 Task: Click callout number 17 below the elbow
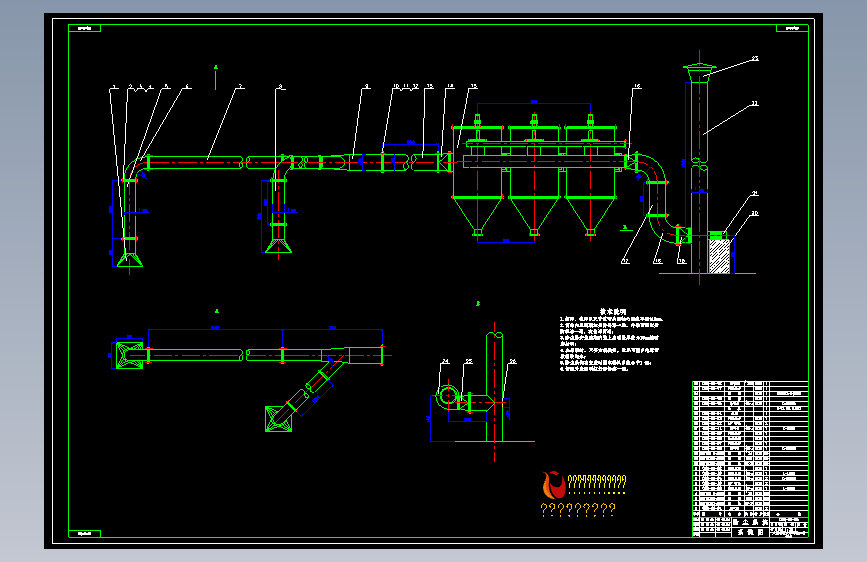pos(625,261)
